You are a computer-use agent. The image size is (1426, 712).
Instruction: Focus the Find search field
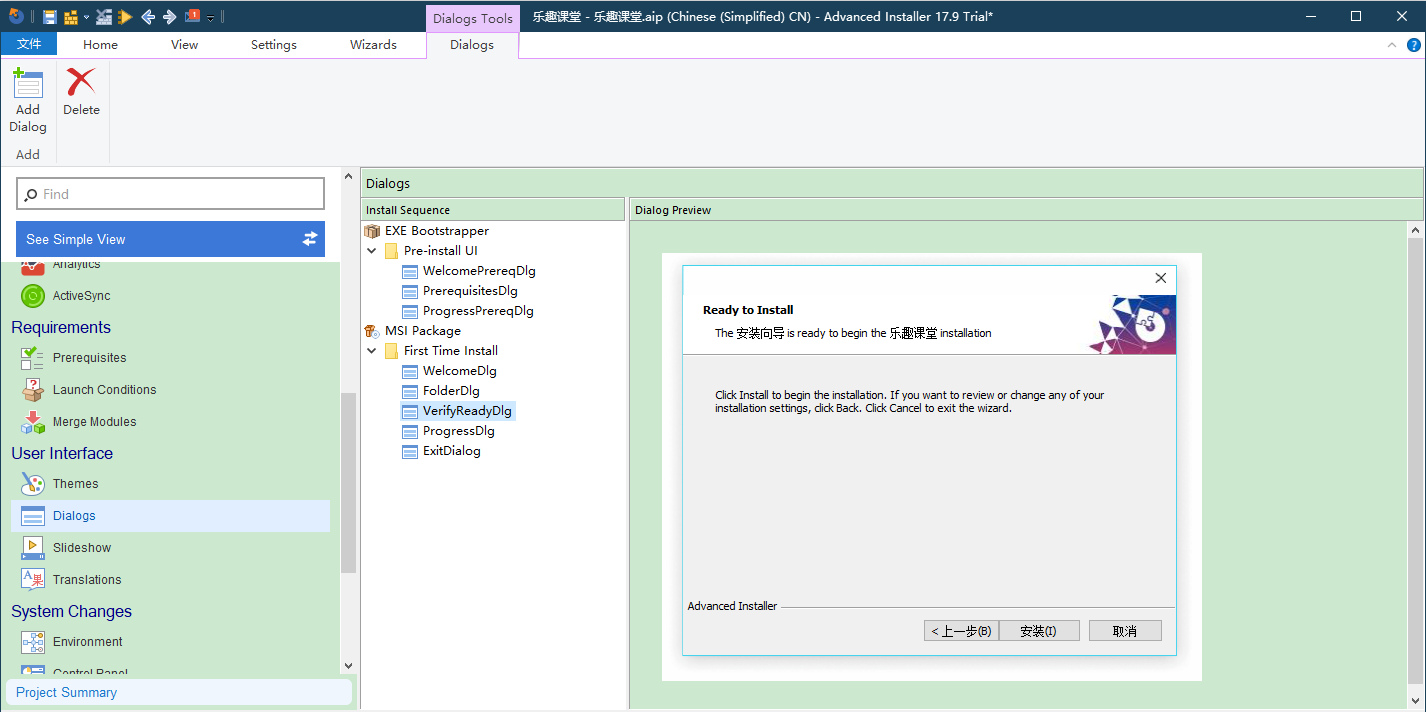171,194
